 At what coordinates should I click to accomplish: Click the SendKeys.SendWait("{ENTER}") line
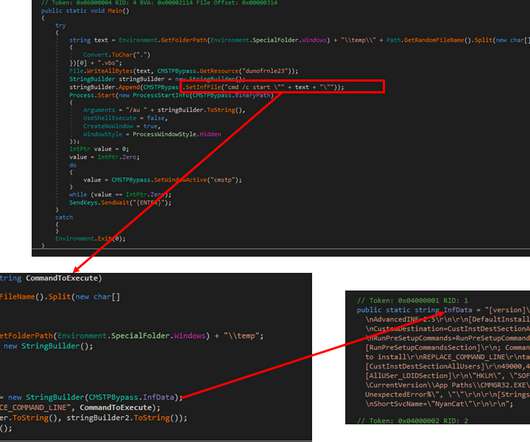[120, 203]
